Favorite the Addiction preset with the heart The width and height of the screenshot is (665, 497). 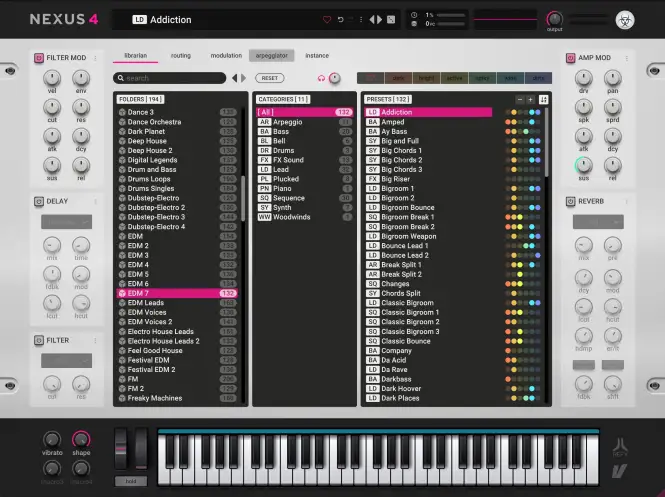[327, 20]
